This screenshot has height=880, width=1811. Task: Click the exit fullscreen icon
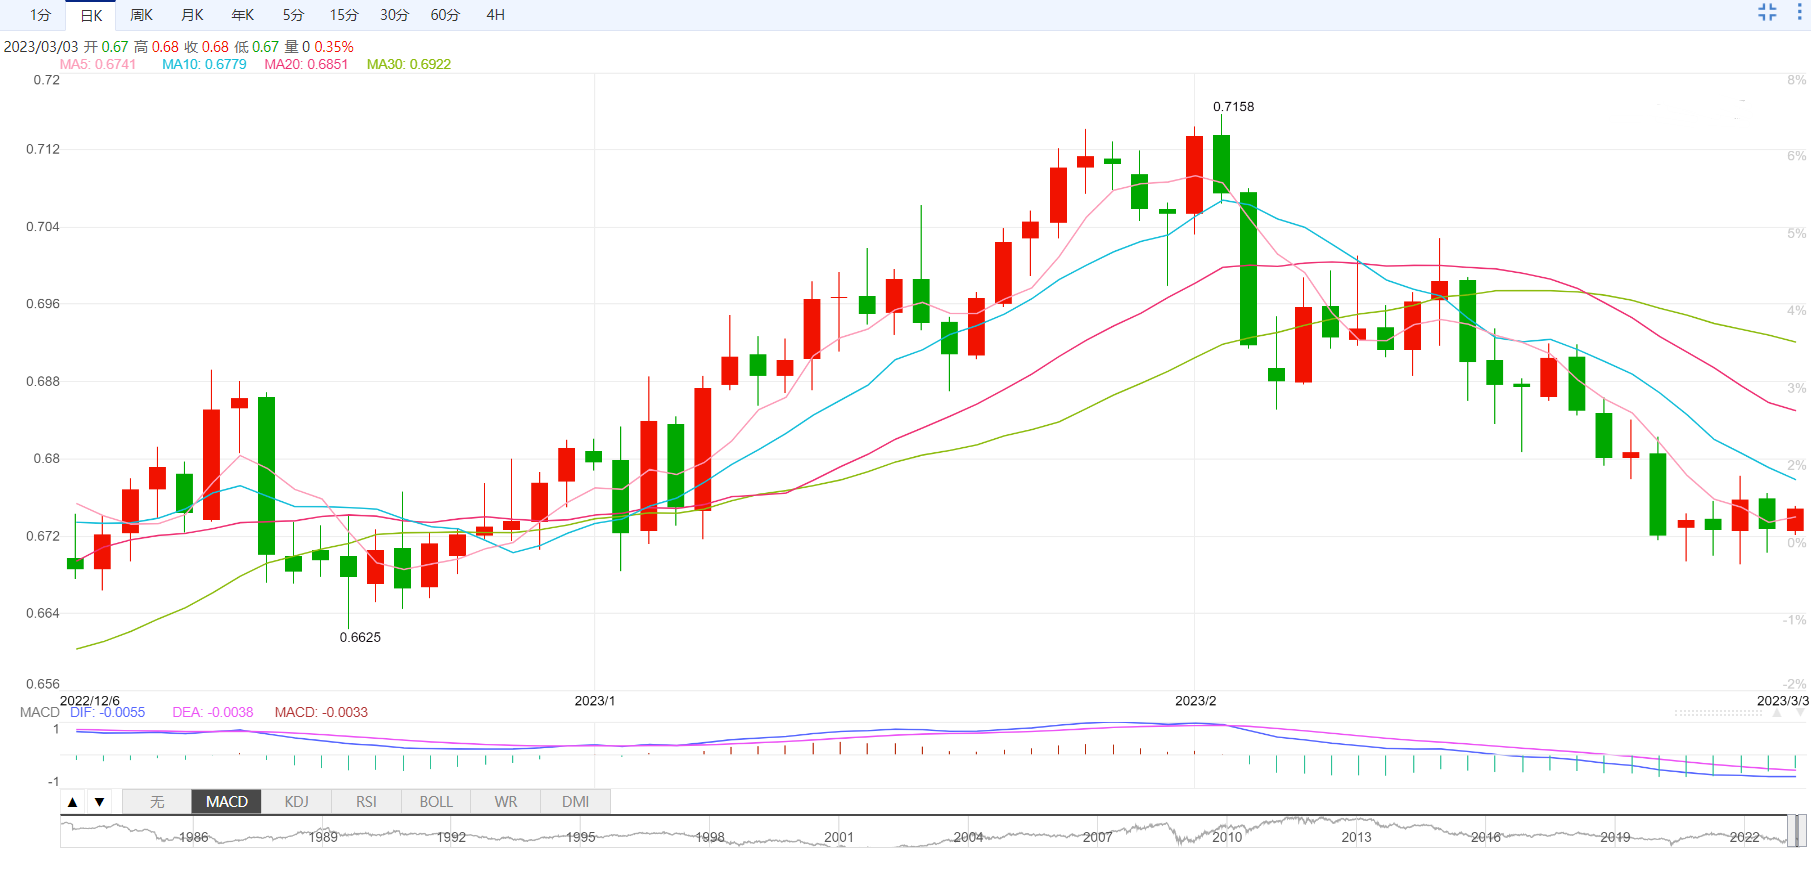tap(1767, 12)
